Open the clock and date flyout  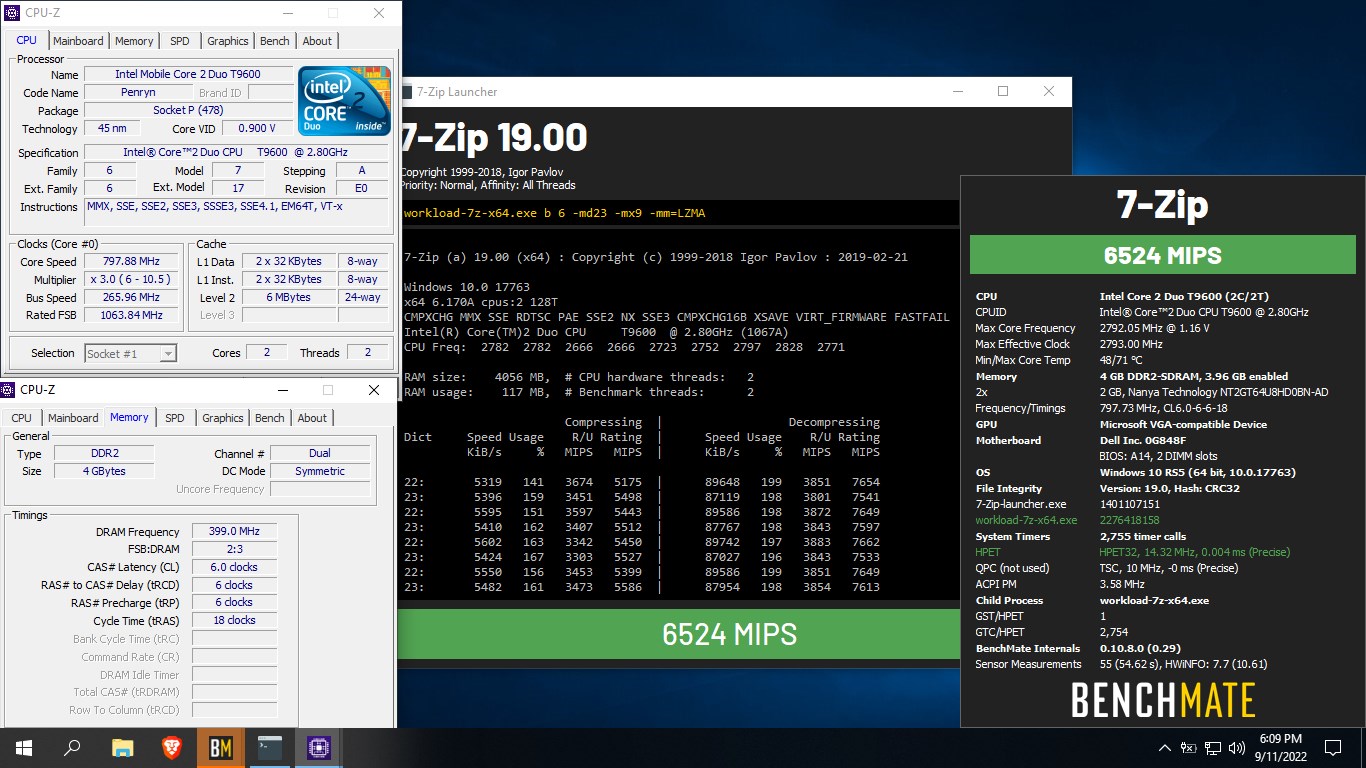(1281, 747)
